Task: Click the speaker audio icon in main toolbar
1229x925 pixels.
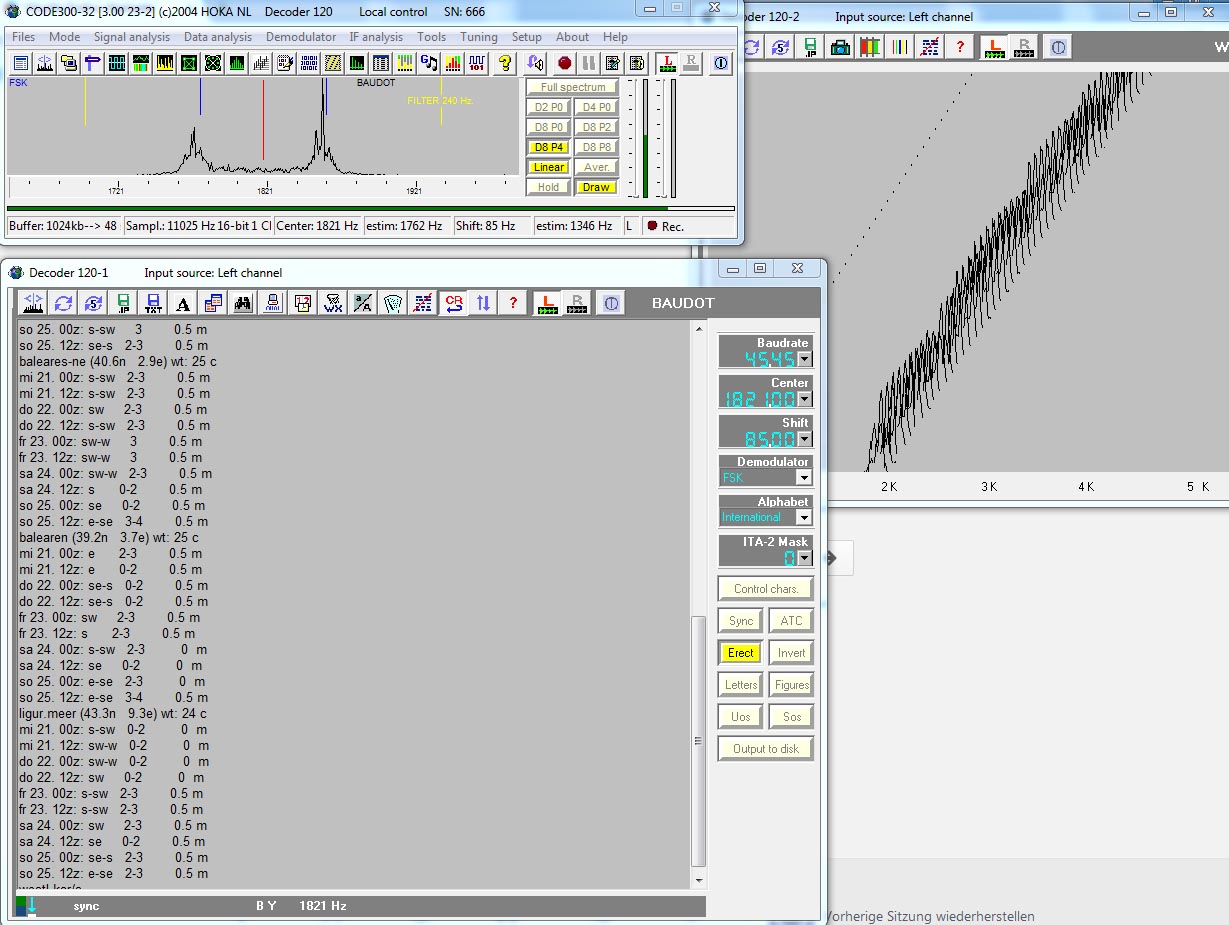Action: (x=536, y=63)
